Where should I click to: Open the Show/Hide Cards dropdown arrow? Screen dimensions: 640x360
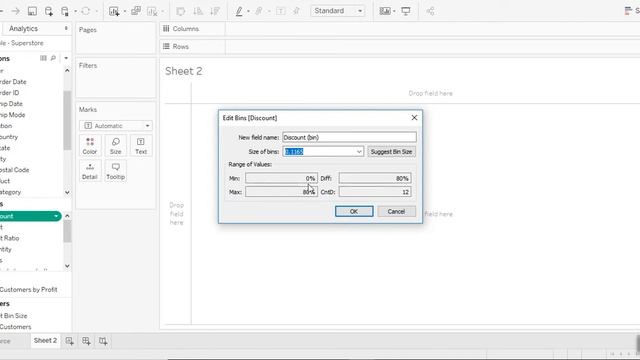tap(394, 11)
